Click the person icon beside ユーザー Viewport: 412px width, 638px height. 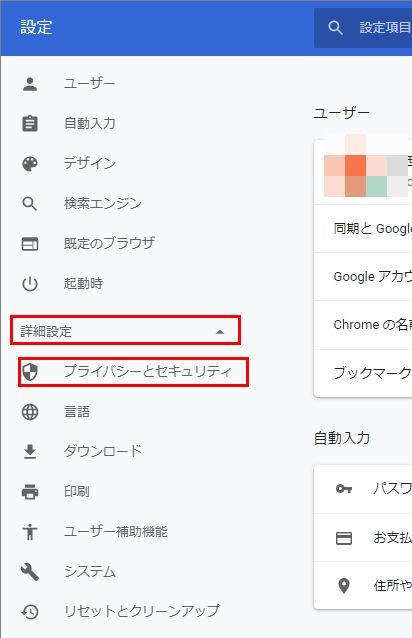tap(30, 84)
